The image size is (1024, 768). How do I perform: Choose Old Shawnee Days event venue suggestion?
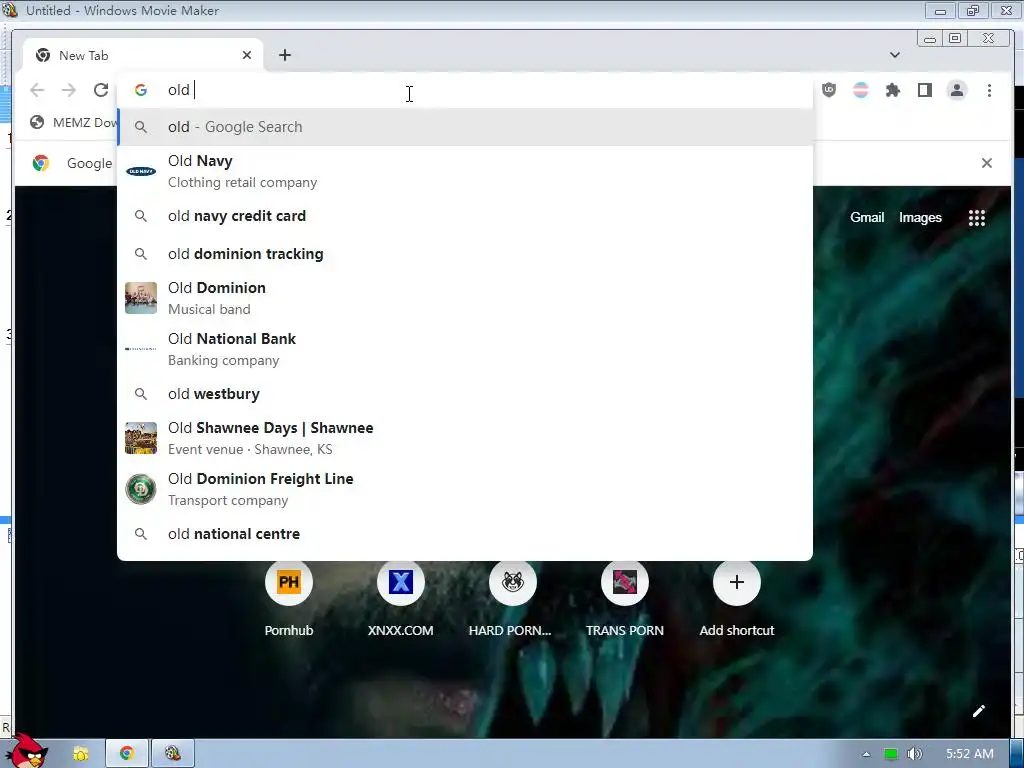click(465, 438)
